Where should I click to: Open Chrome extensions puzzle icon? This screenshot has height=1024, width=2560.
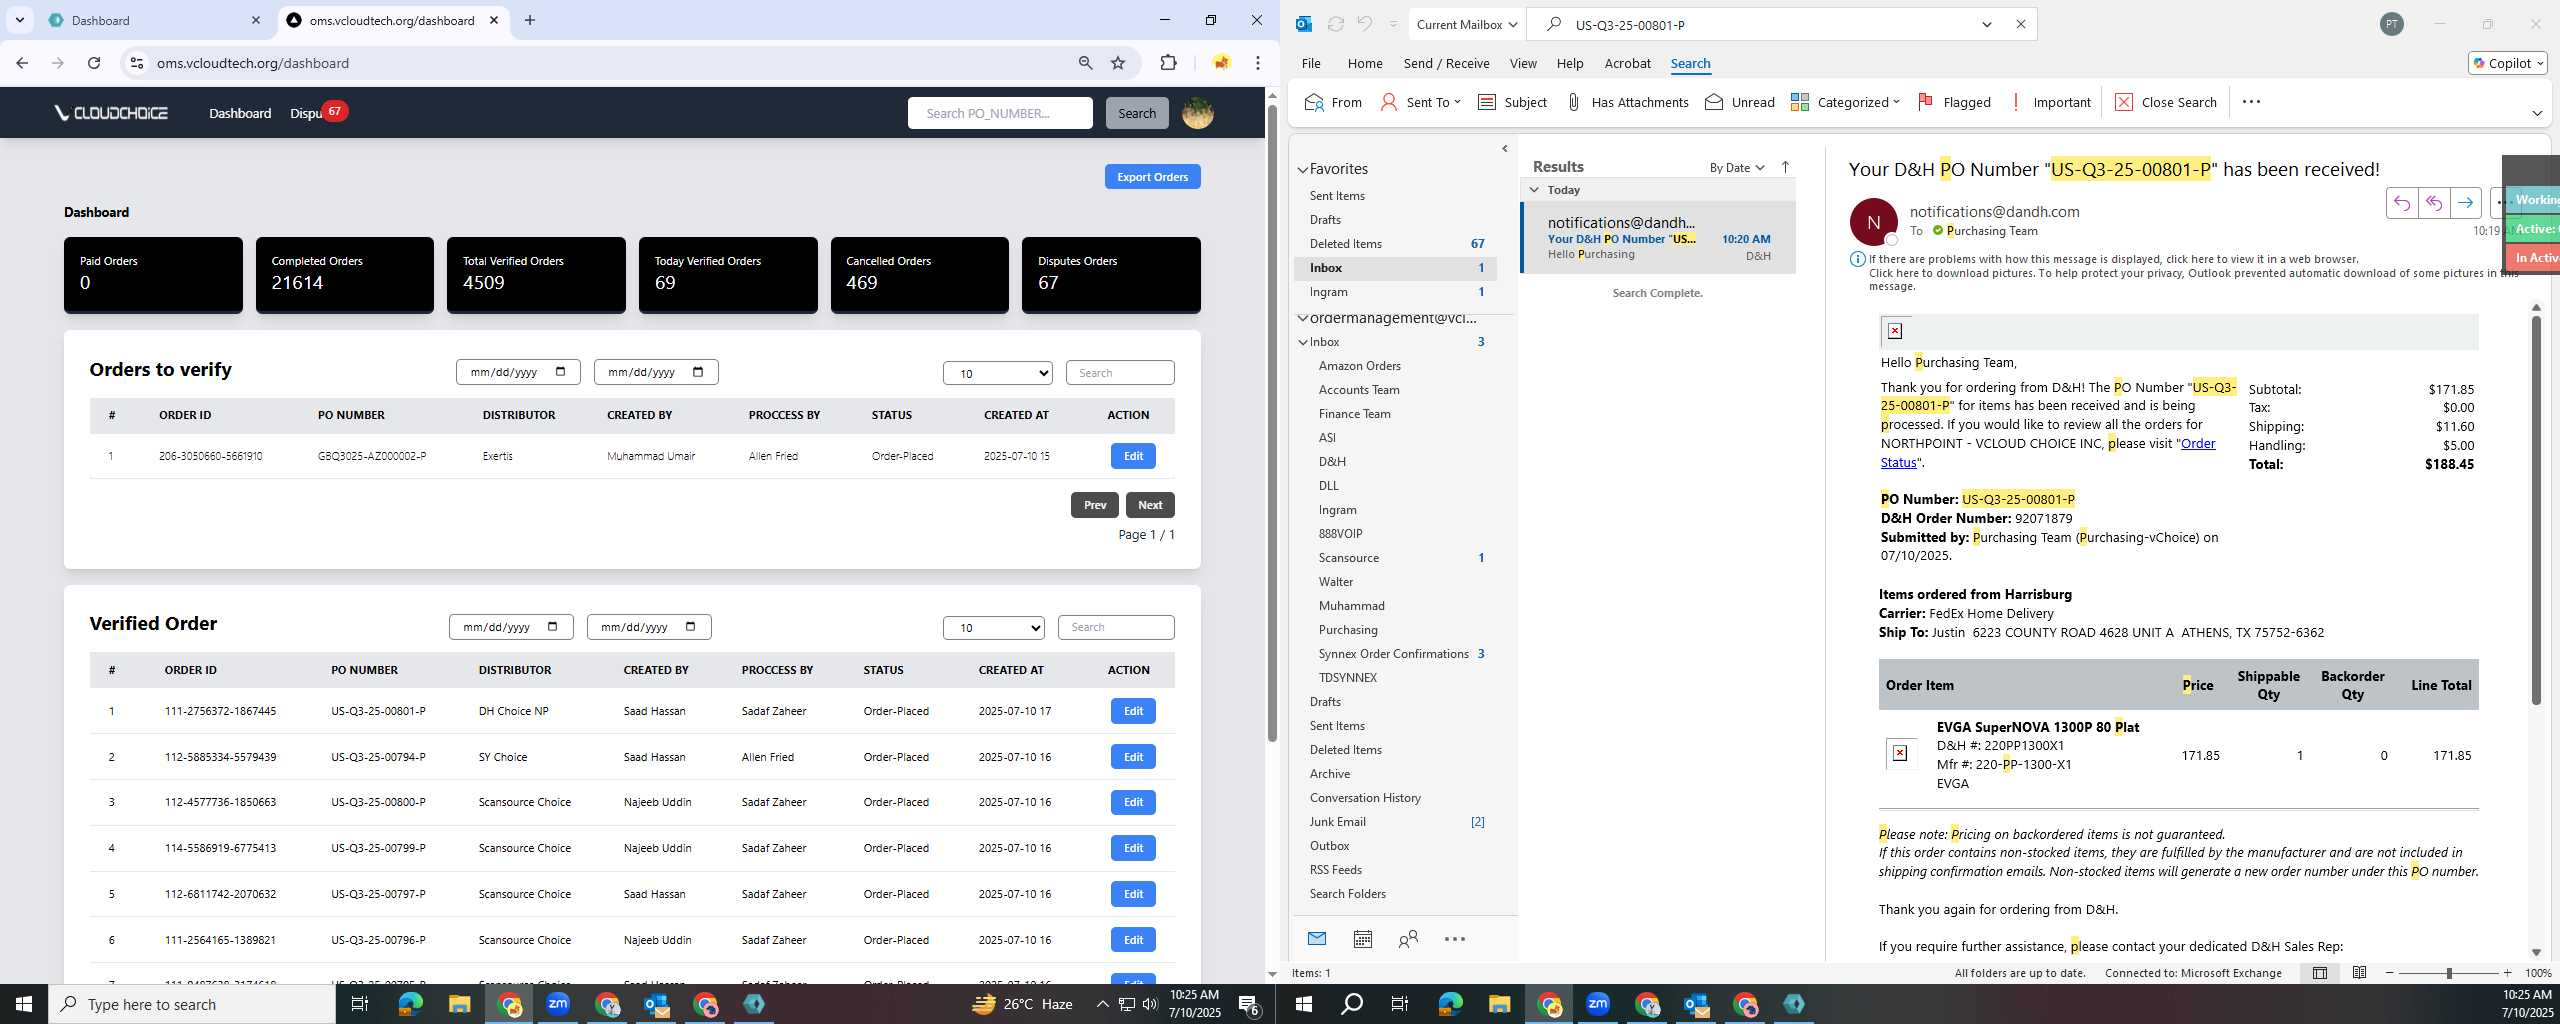tap(1168, 63)
